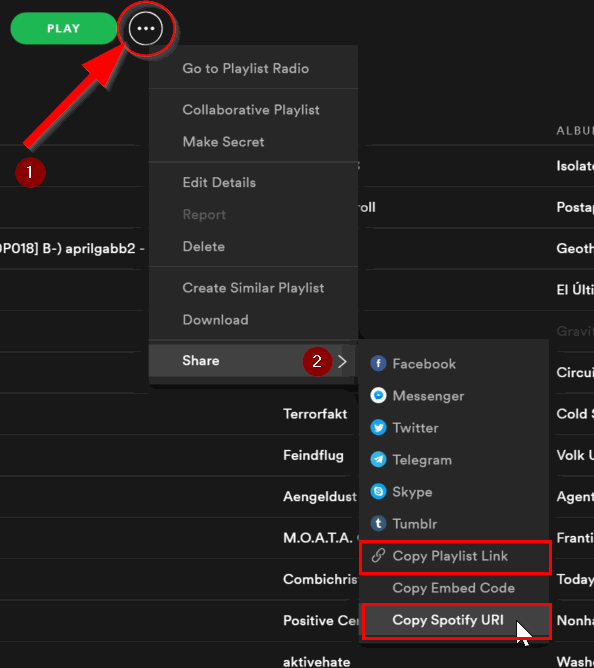This screenshot has height=668, width=594.
Task: Open artist M.O.A.T.A.
Action: tap(318, 538)
